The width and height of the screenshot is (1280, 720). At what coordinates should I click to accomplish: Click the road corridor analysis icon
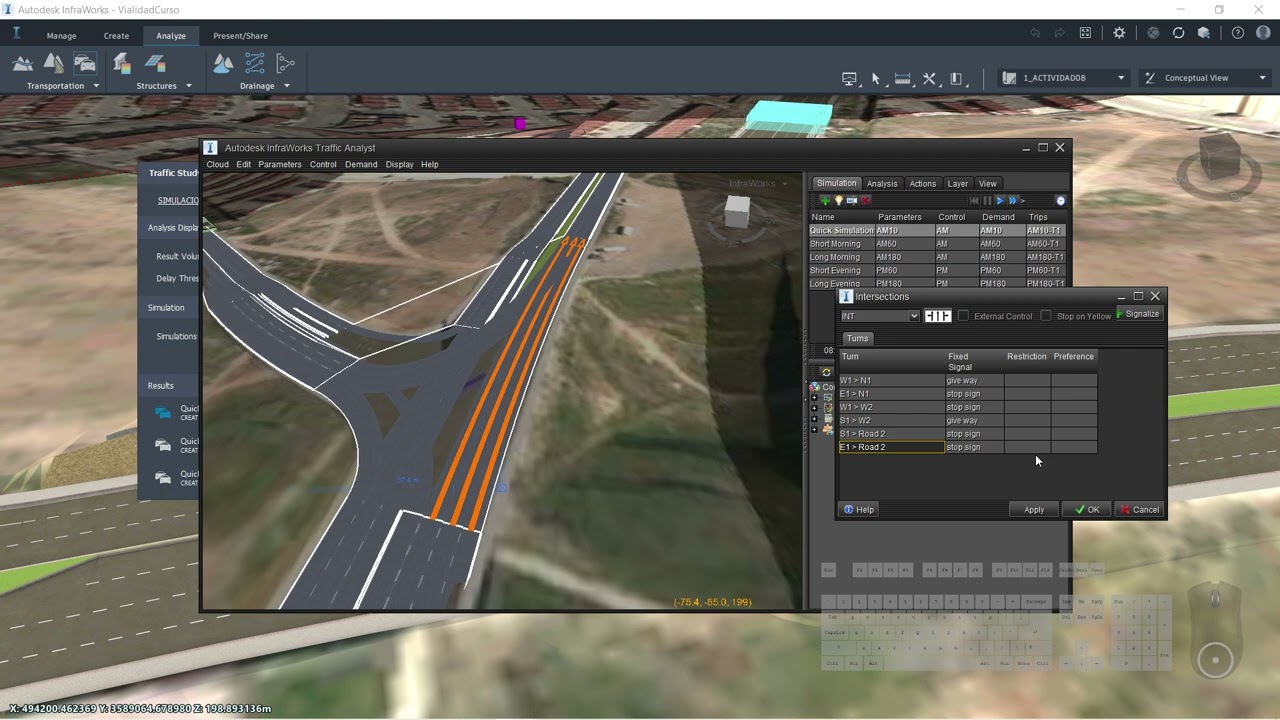click(54, 64)
